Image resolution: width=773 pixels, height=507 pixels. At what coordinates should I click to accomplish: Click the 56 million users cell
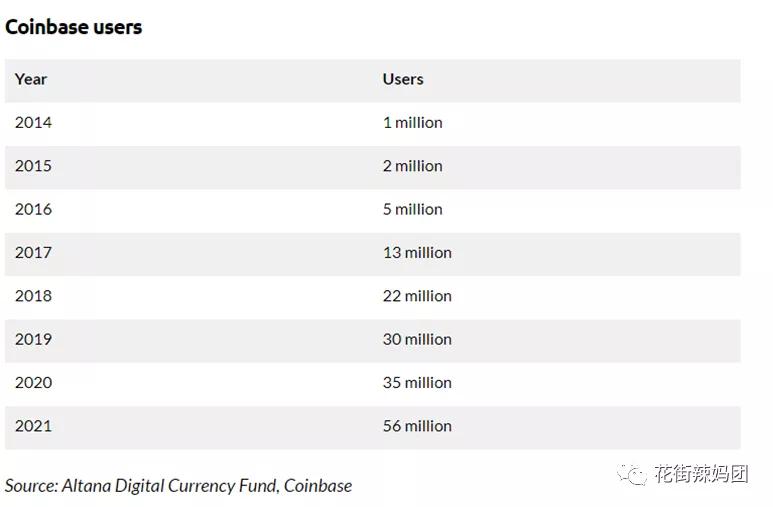point(417,426)
